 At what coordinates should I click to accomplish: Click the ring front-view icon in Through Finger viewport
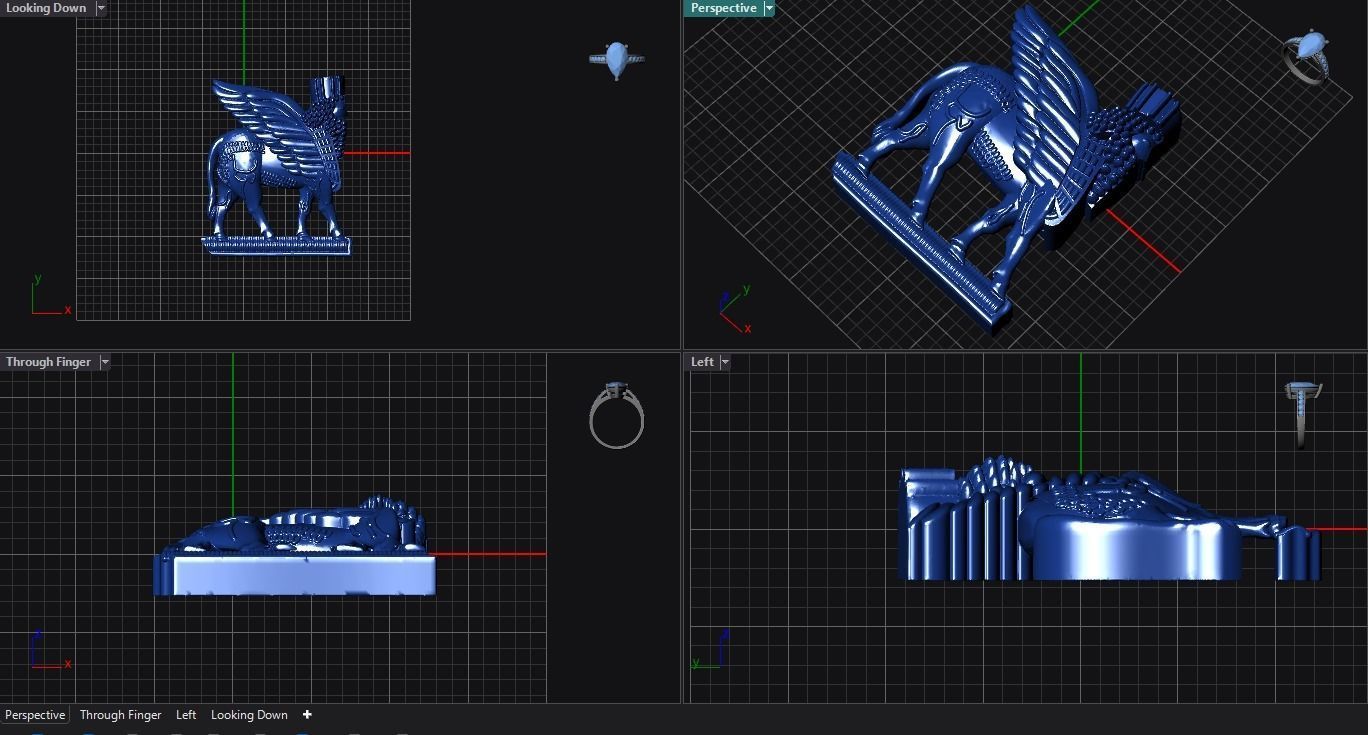point(617,415)
